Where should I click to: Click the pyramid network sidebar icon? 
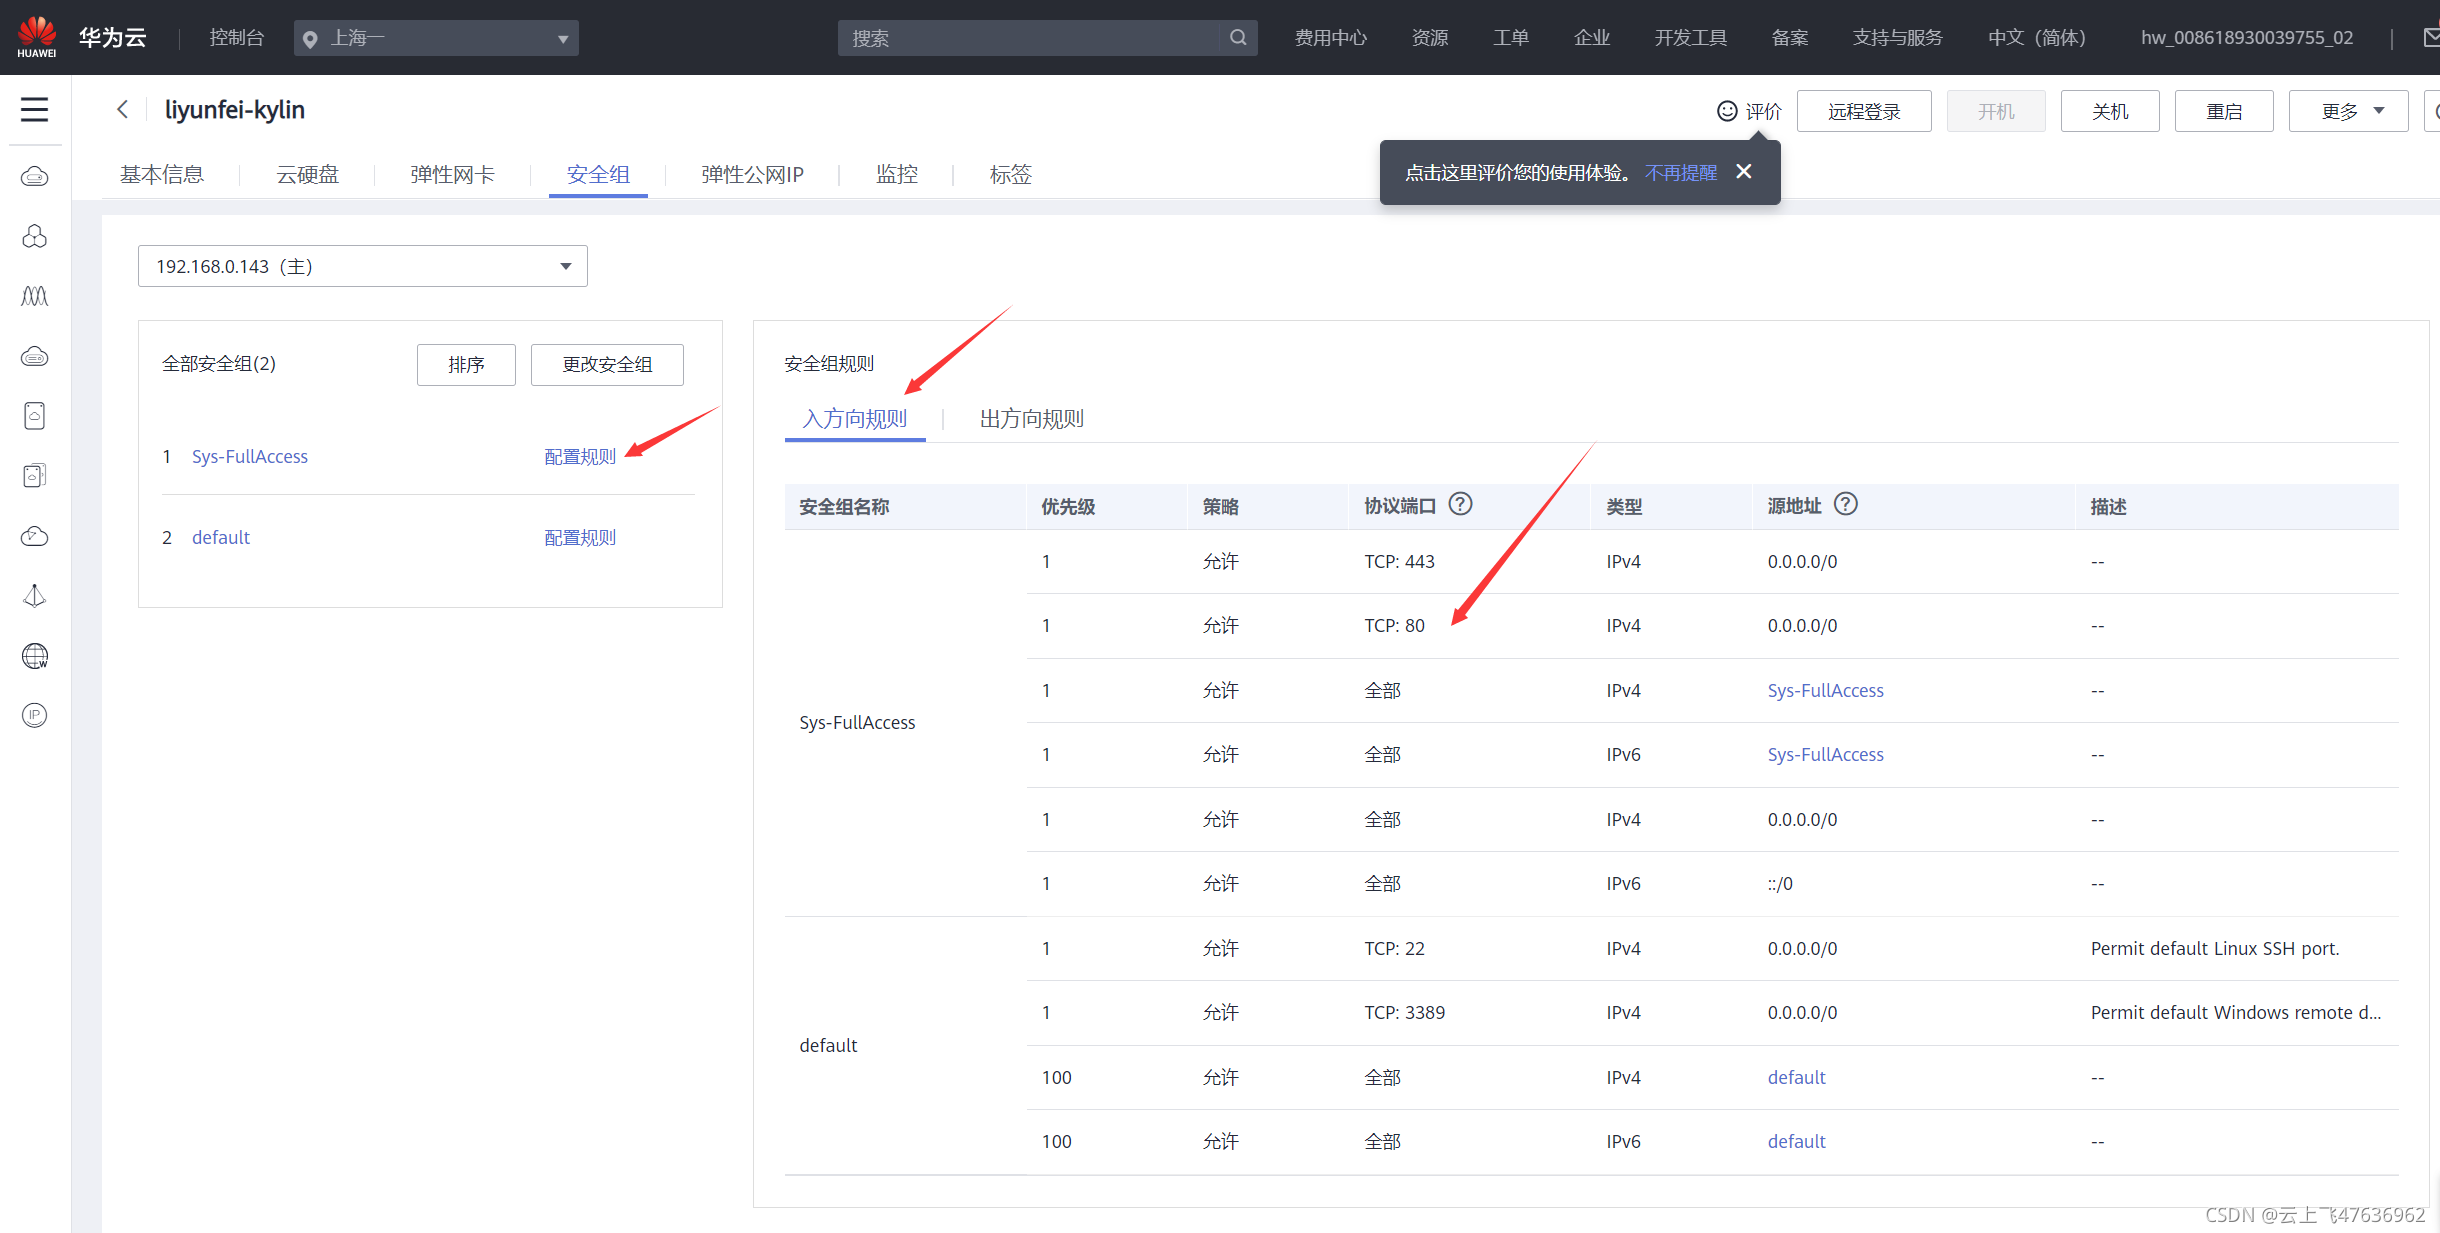pyautogui.click(x=35, y=596)
